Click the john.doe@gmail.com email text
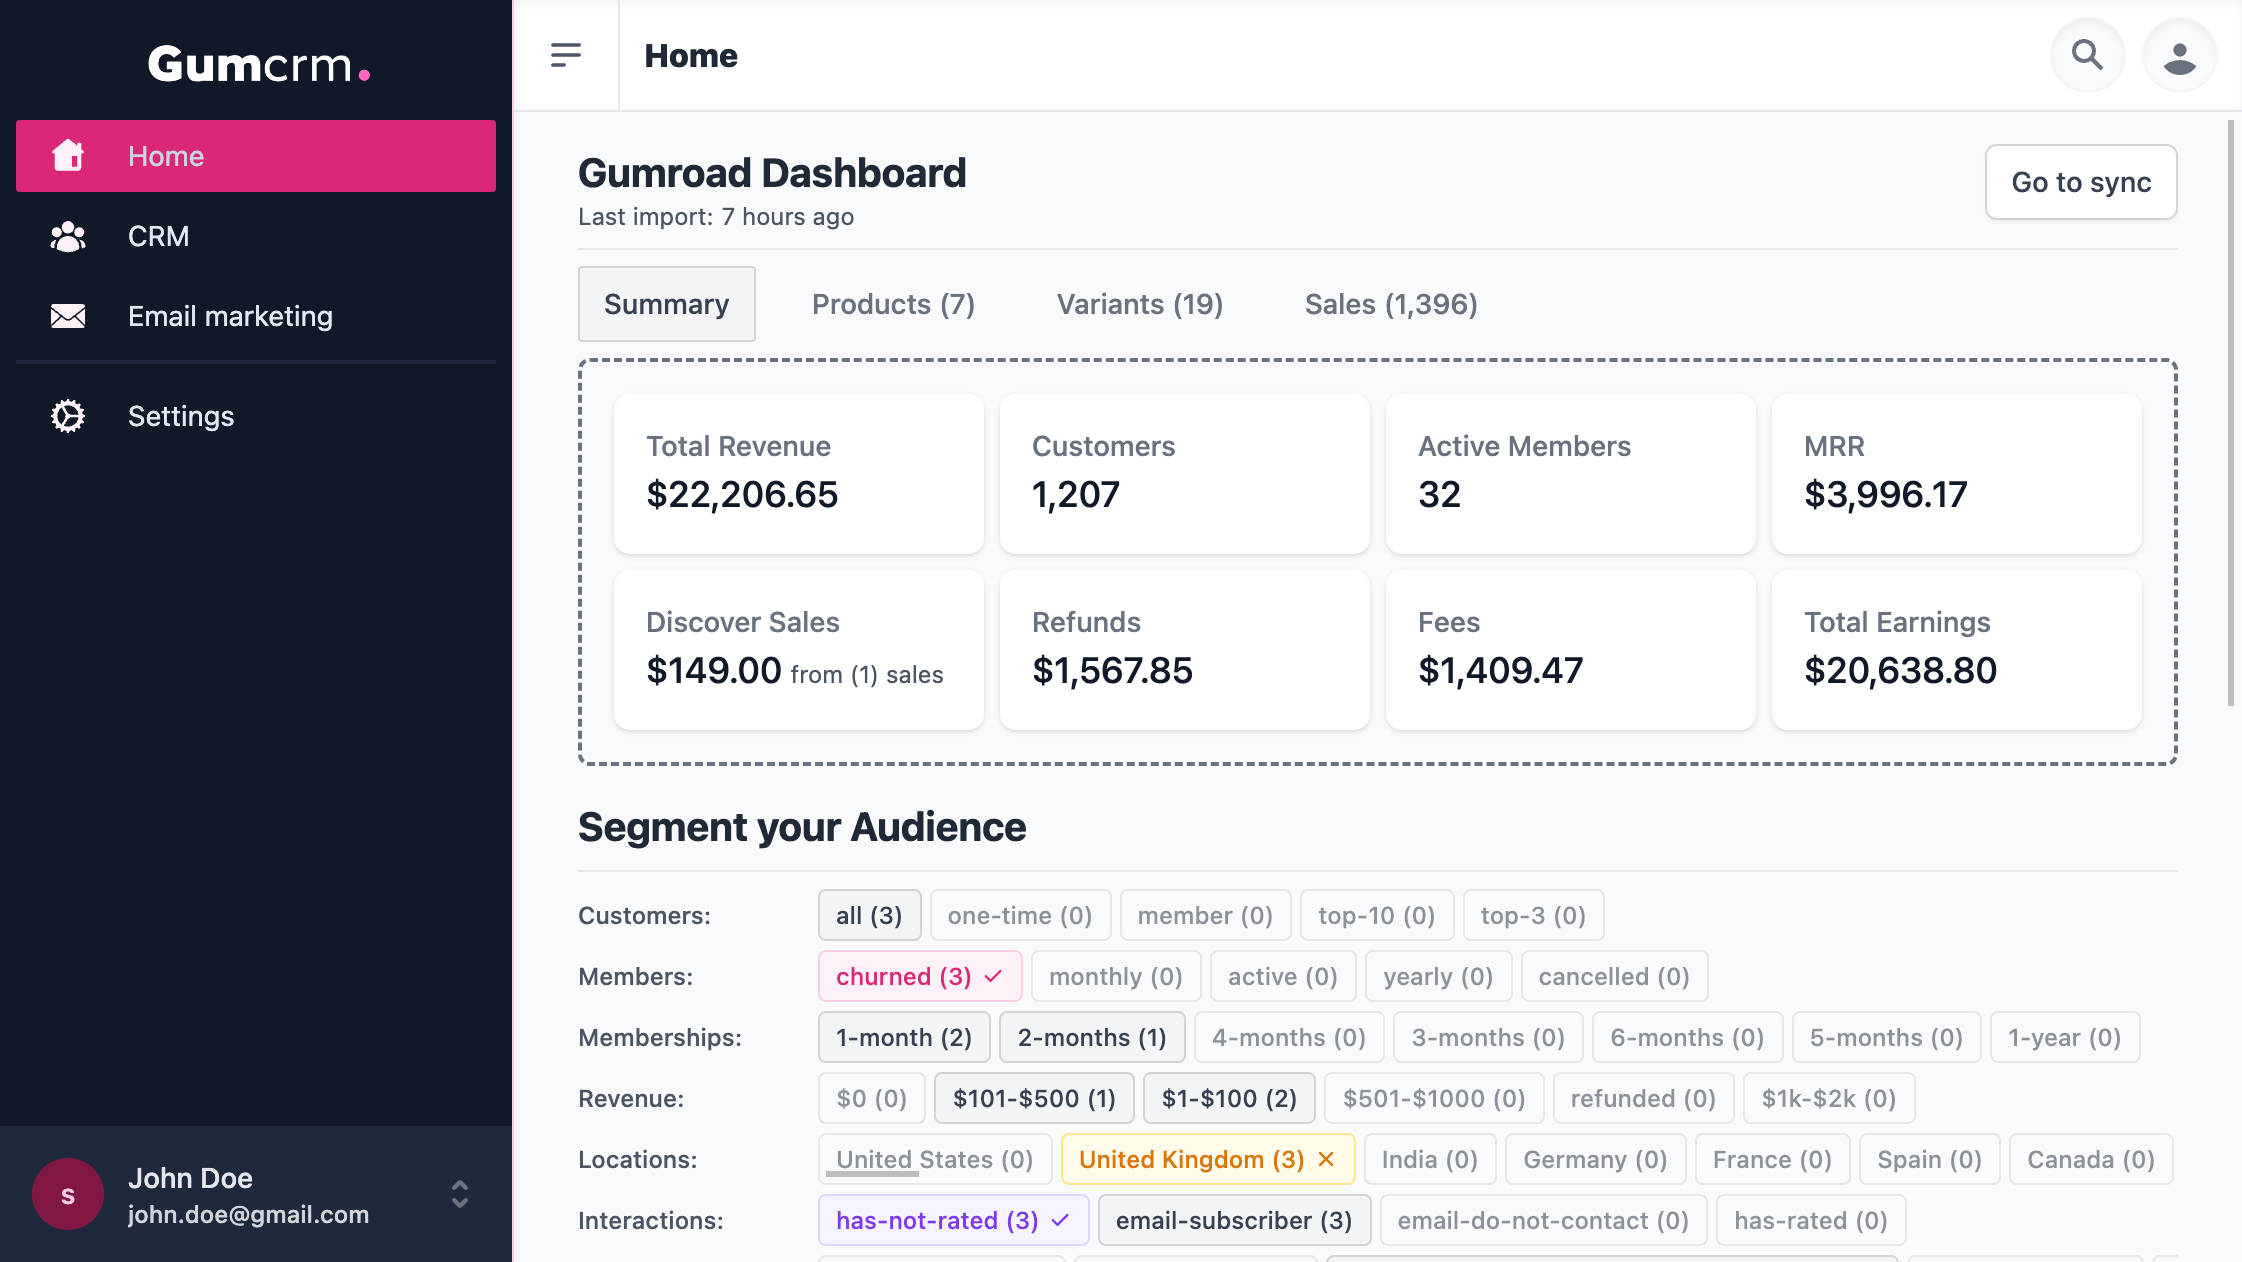Viewport: 2242px width, 1262px height. 248,1214
